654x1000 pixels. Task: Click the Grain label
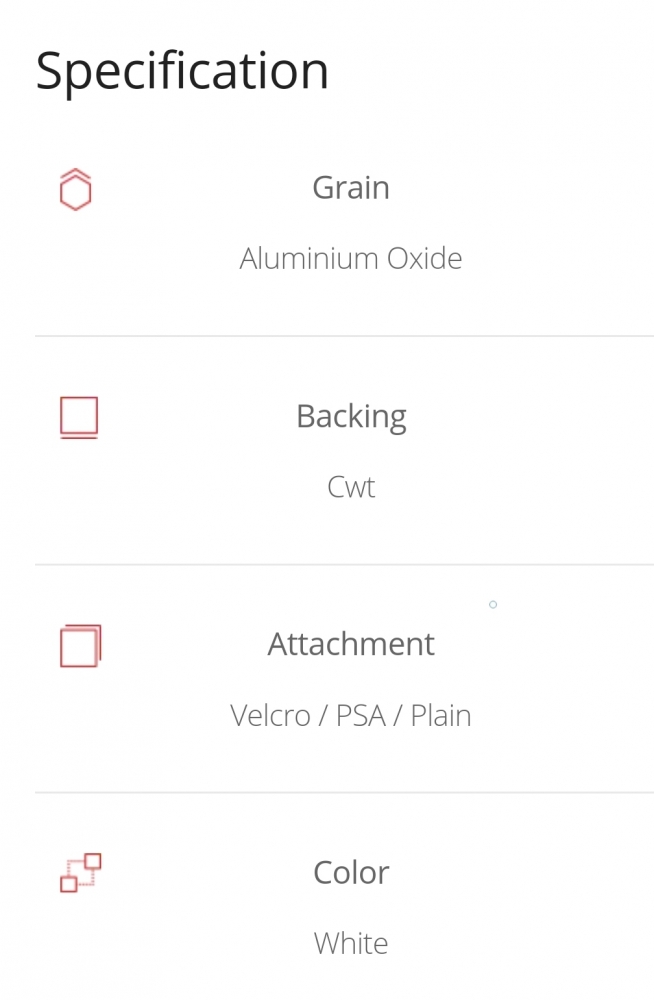click(351, 188)
